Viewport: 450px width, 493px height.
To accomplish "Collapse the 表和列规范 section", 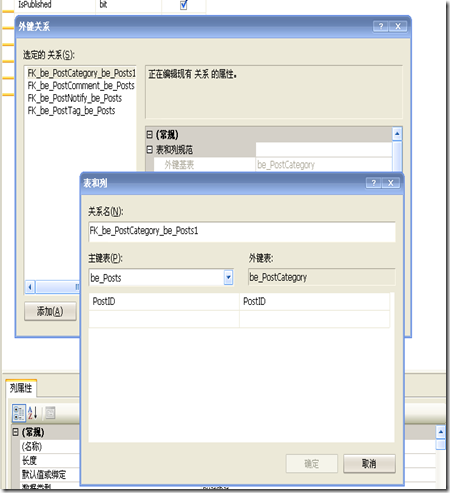I will [149, 150].
